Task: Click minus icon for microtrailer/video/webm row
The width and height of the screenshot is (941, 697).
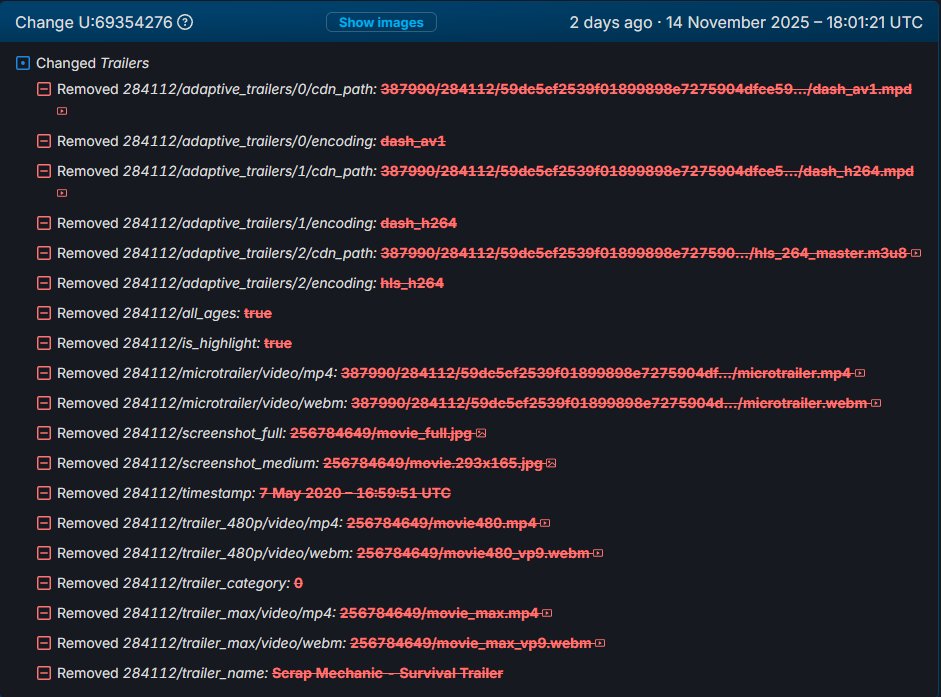Action: [44, 403]
